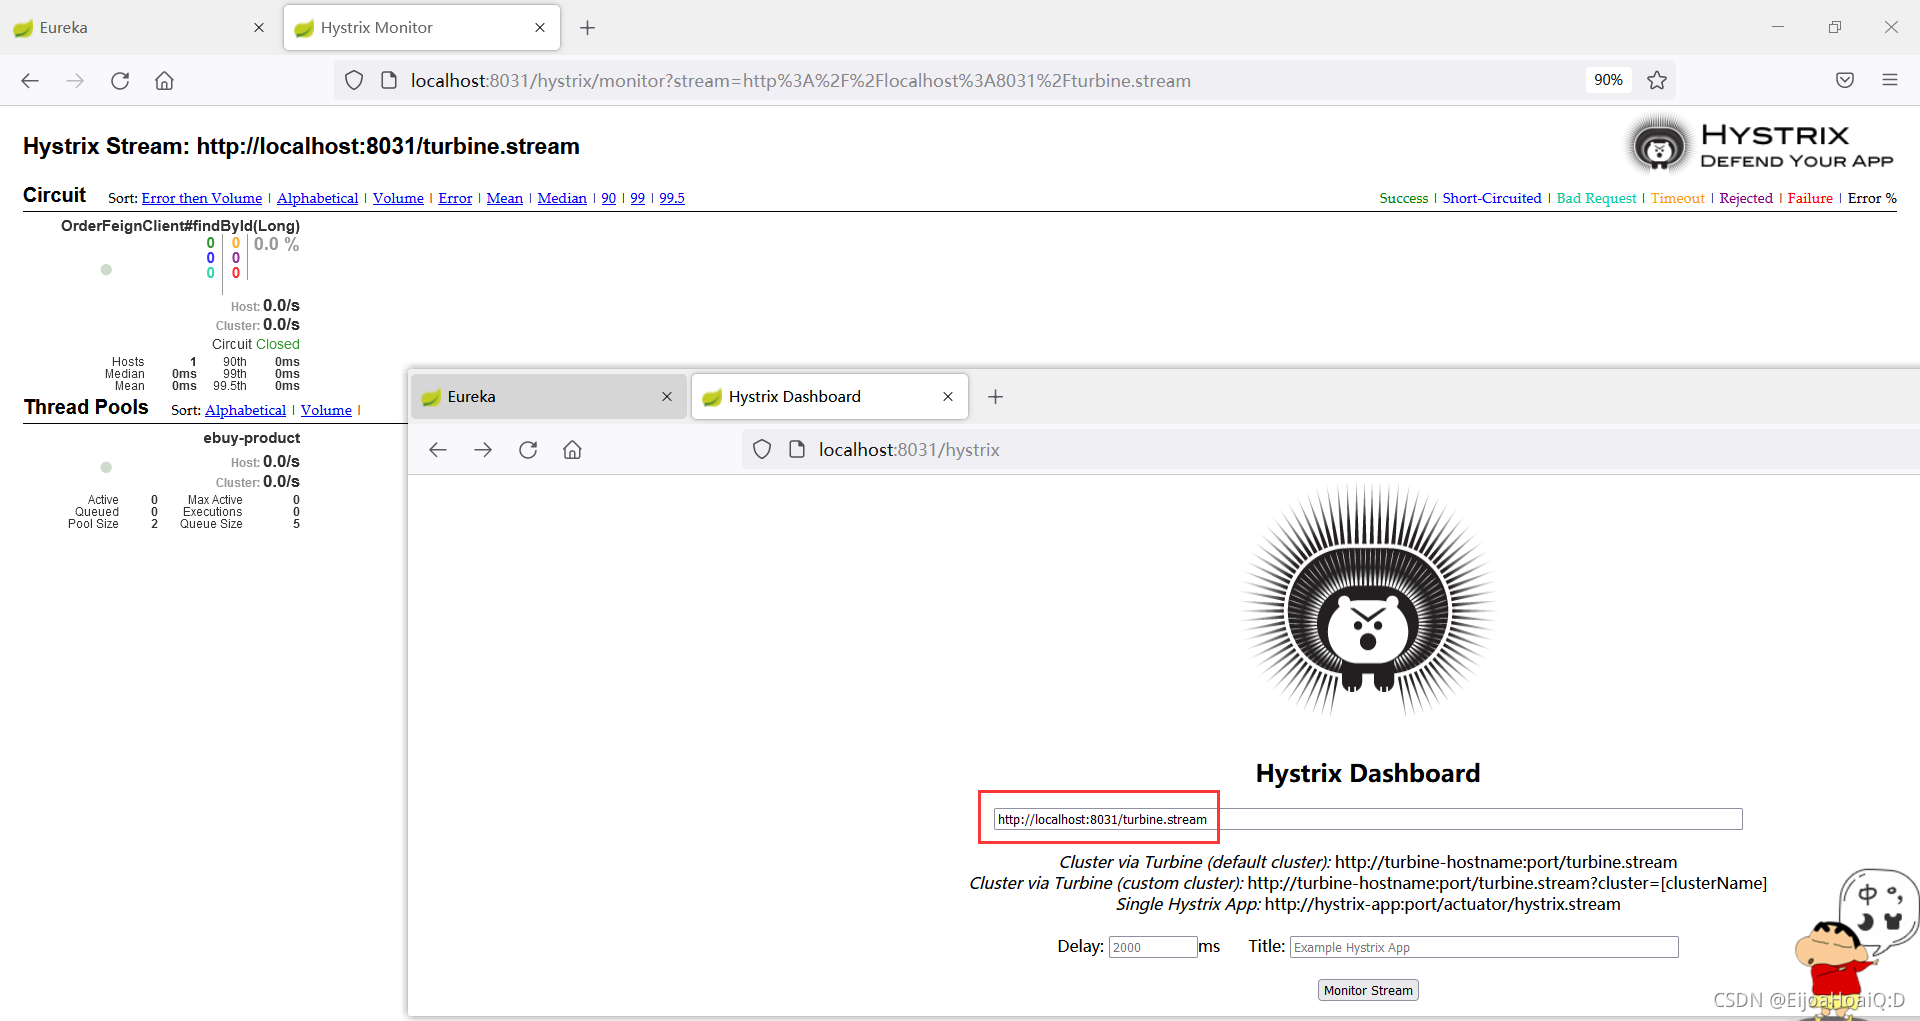Close the Eureka tab in the main browser
The width and height of the screenshot is (1920, 1021).
click(x=259, y=28)
